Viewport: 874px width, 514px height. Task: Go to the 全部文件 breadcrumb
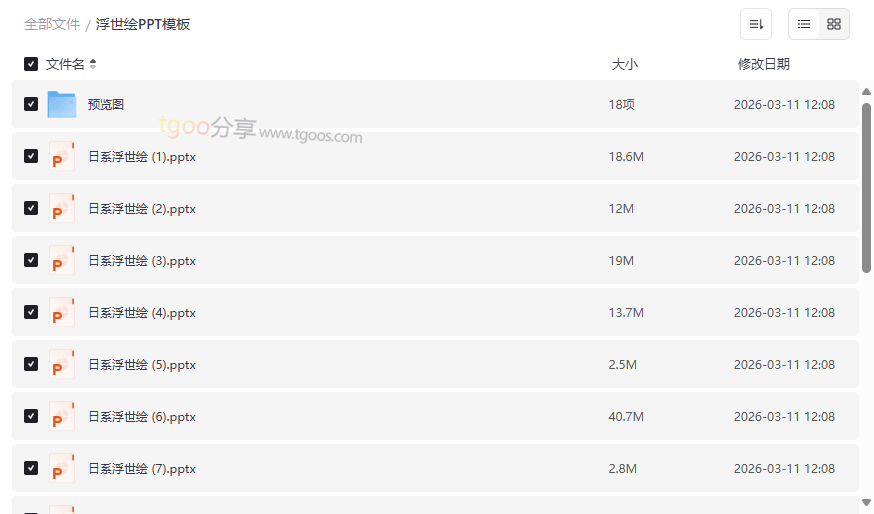click(x=52, y=24)
